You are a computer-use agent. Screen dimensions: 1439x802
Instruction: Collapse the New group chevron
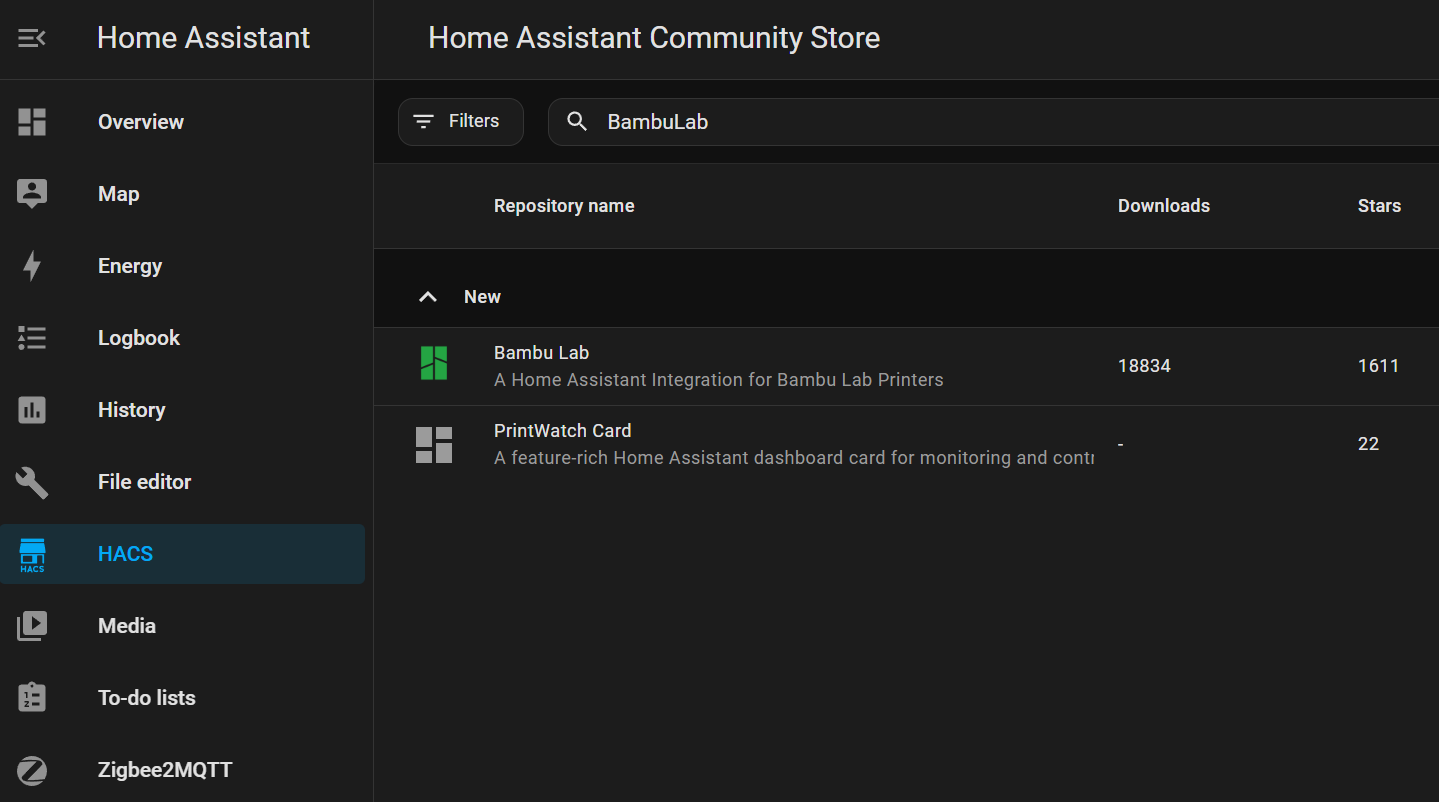tap(428, 297)
